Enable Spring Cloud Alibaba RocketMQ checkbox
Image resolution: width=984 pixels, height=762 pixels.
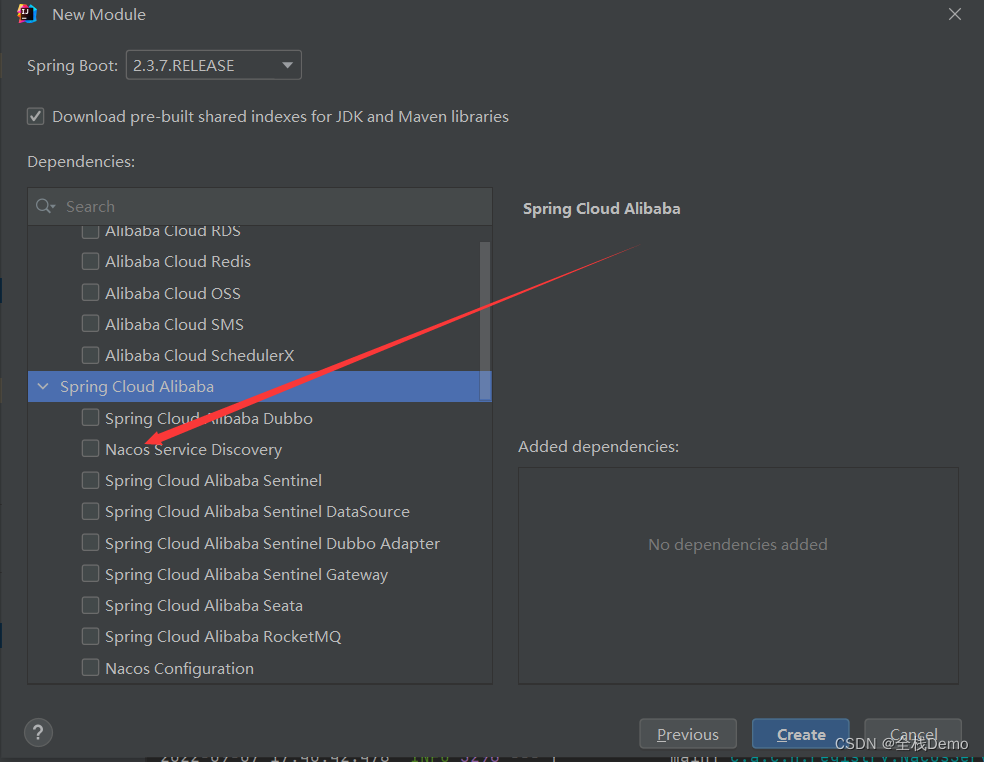(x=90, y=636)
